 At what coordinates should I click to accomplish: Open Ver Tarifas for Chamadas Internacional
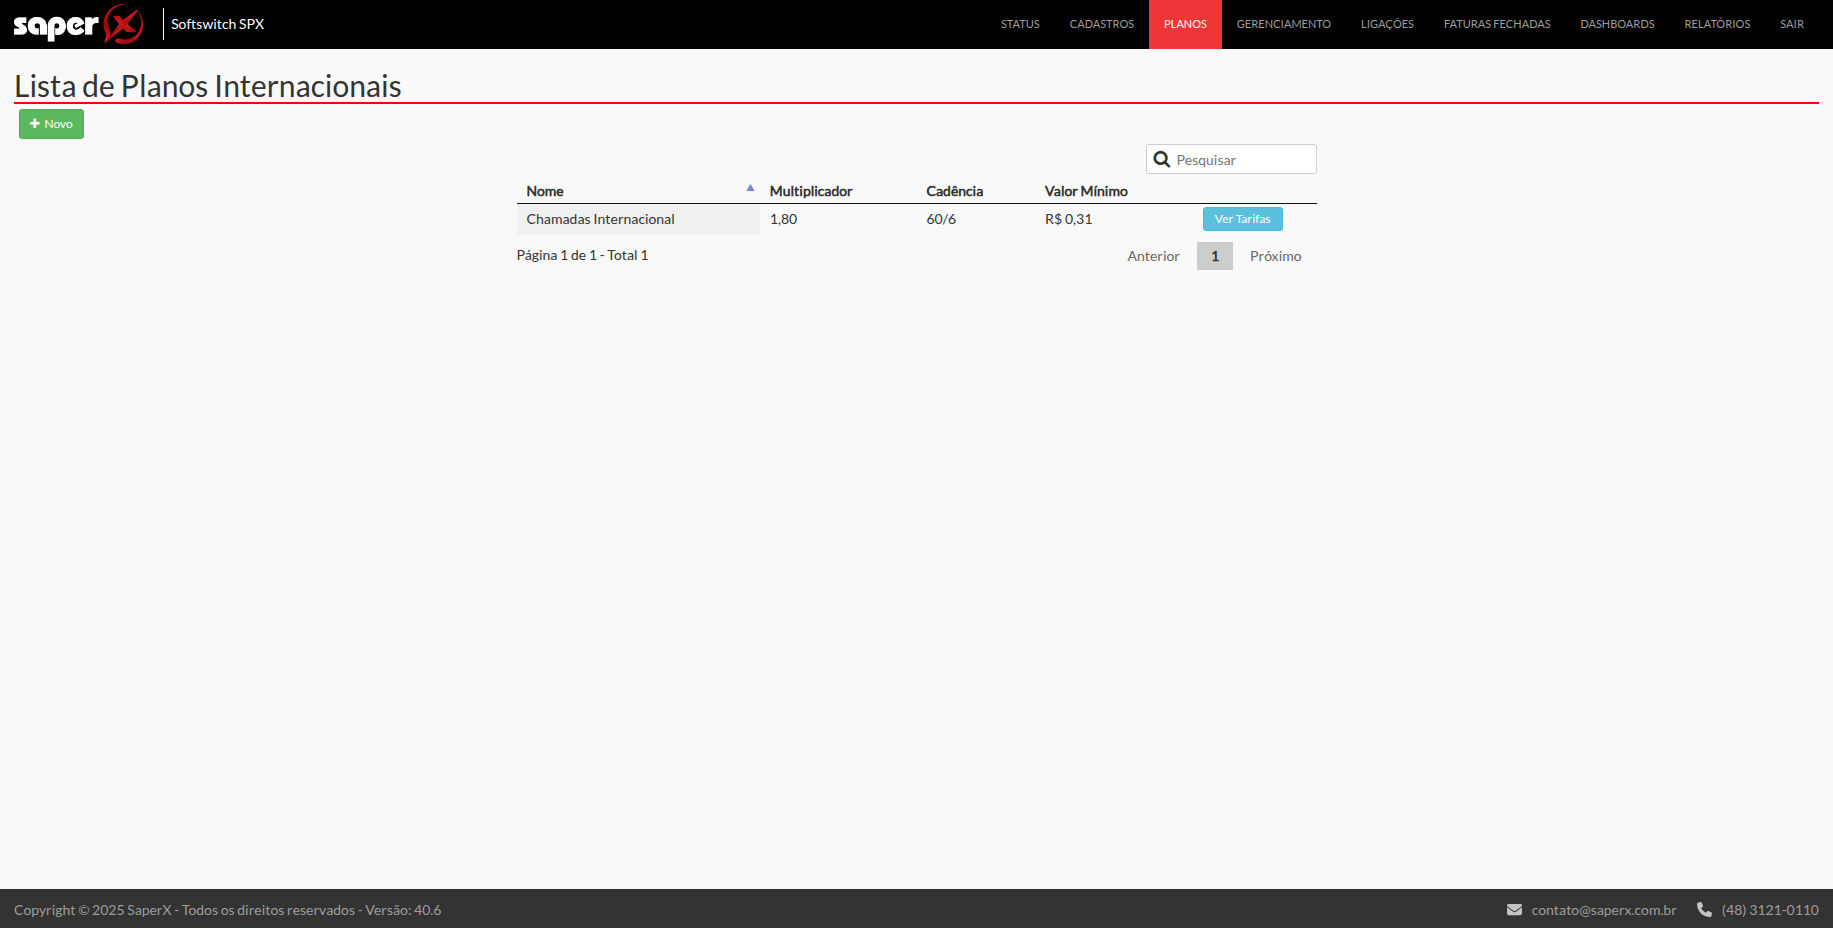(x=1242, y=219)
